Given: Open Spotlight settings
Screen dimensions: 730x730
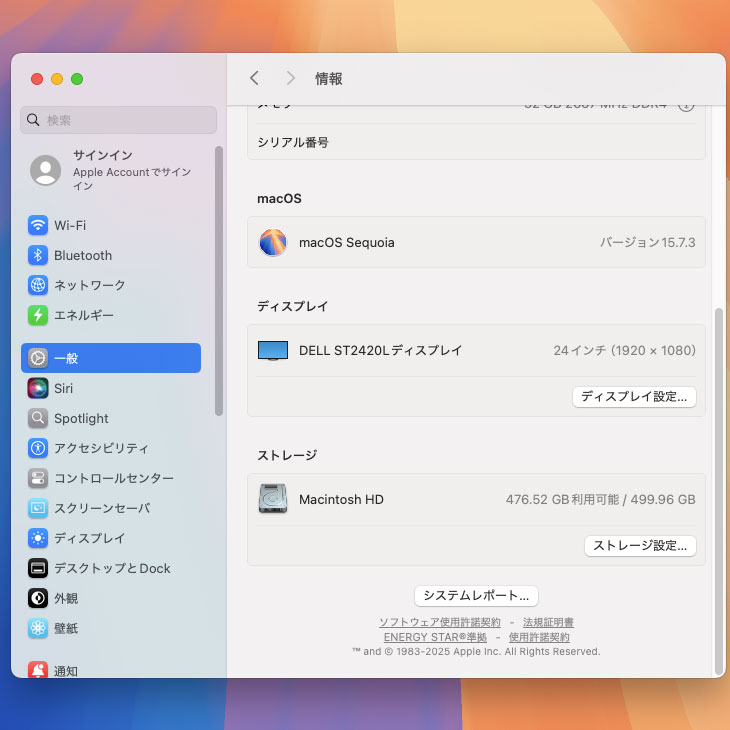Looking at the screenshot, I should (x=81, y=418).
